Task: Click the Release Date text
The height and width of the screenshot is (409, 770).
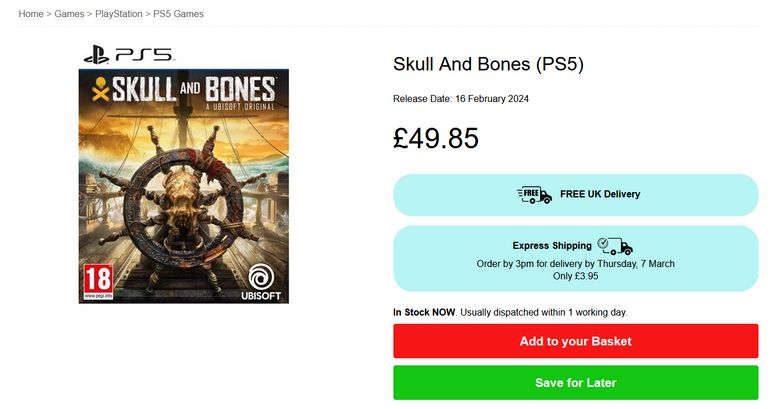Action: (461, 98)
